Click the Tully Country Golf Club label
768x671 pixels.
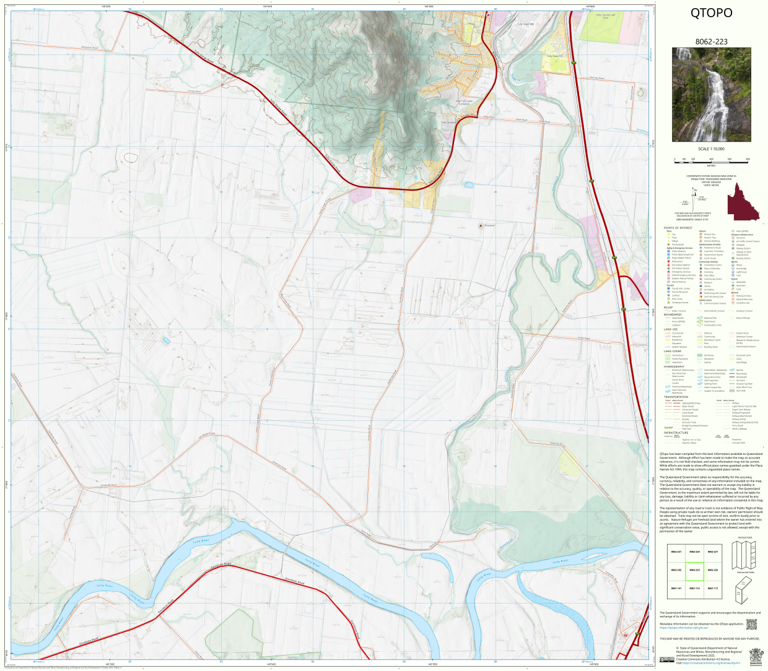605,16
